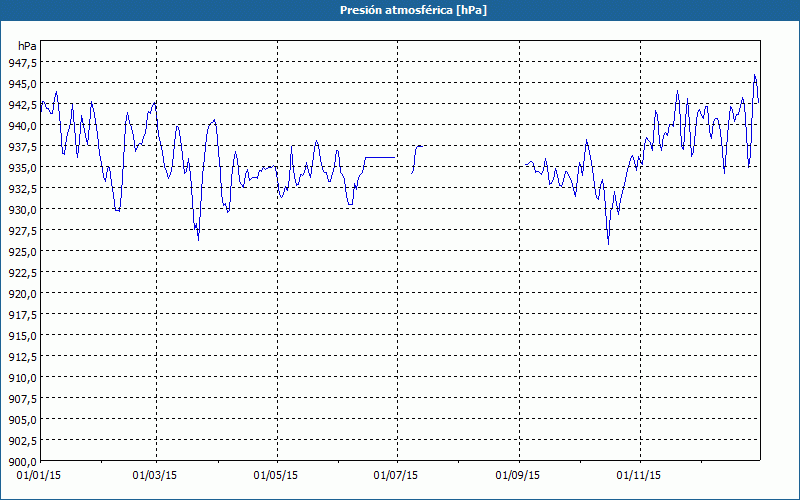Select the 907,5 y-axis label
The width and height of the screenshot is (800, 500).
[x=22, y=398]
